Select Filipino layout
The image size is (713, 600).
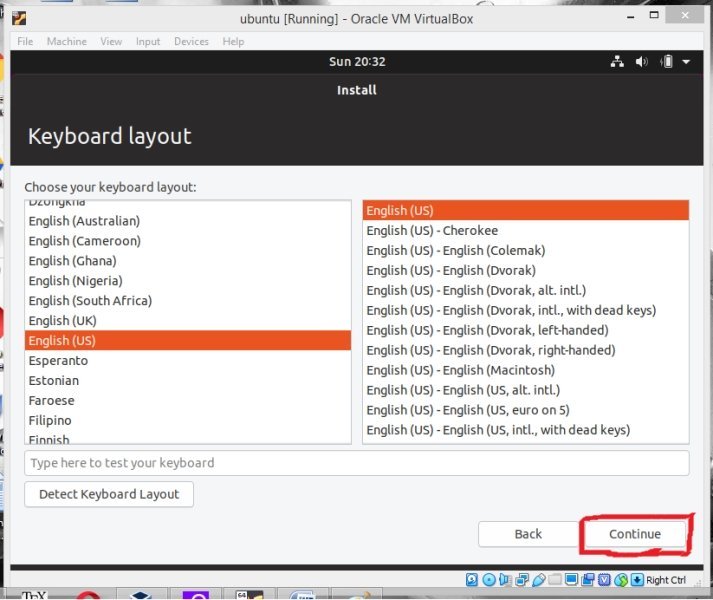pos(188,420)
